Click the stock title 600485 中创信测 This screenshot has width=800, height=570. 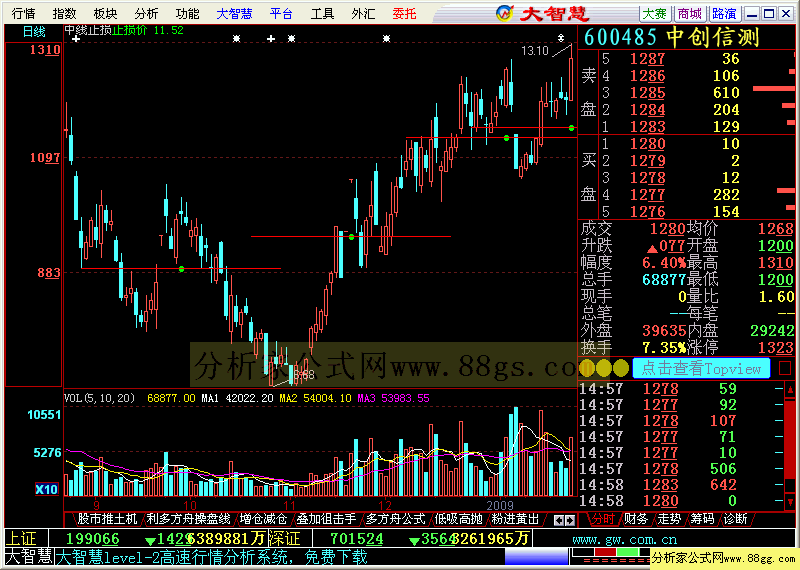coord(672,37)
